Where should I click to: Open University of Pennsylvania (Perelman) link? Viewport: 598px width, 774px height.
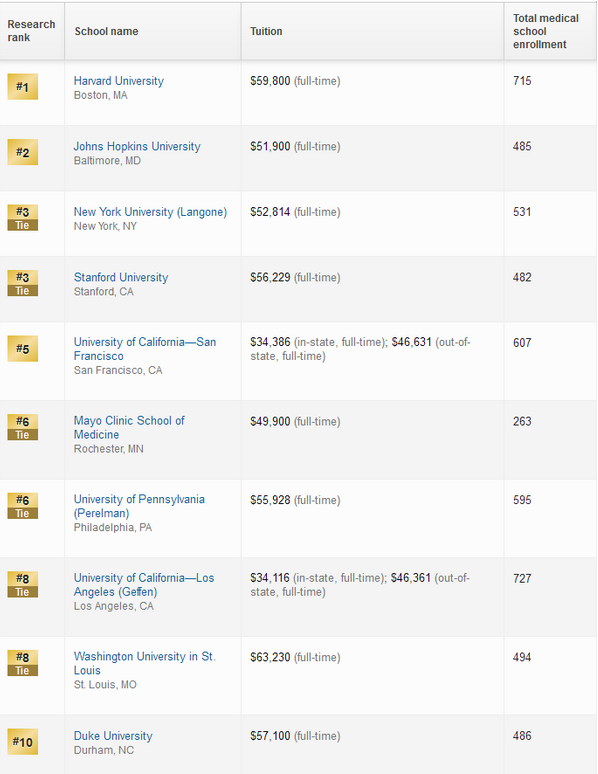tap(139, 506)
